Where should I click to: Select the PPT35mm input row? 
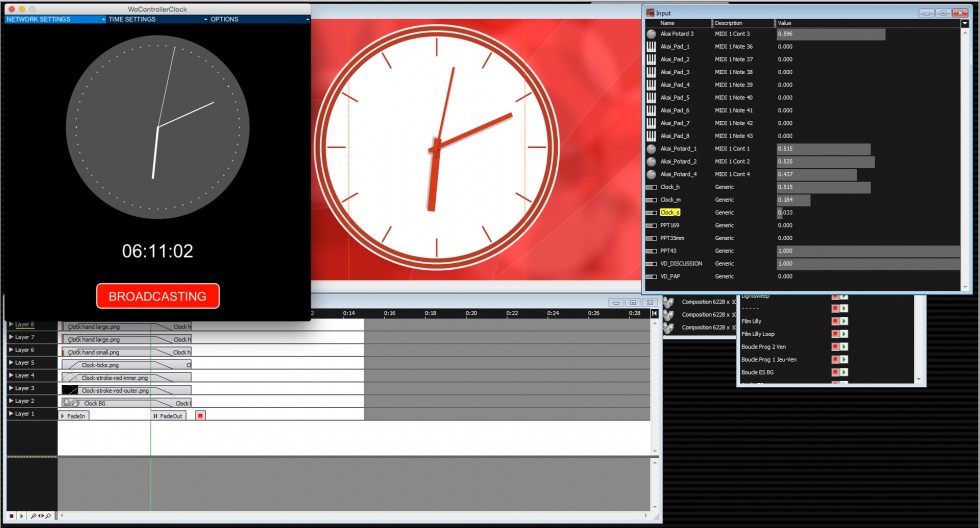803,238
